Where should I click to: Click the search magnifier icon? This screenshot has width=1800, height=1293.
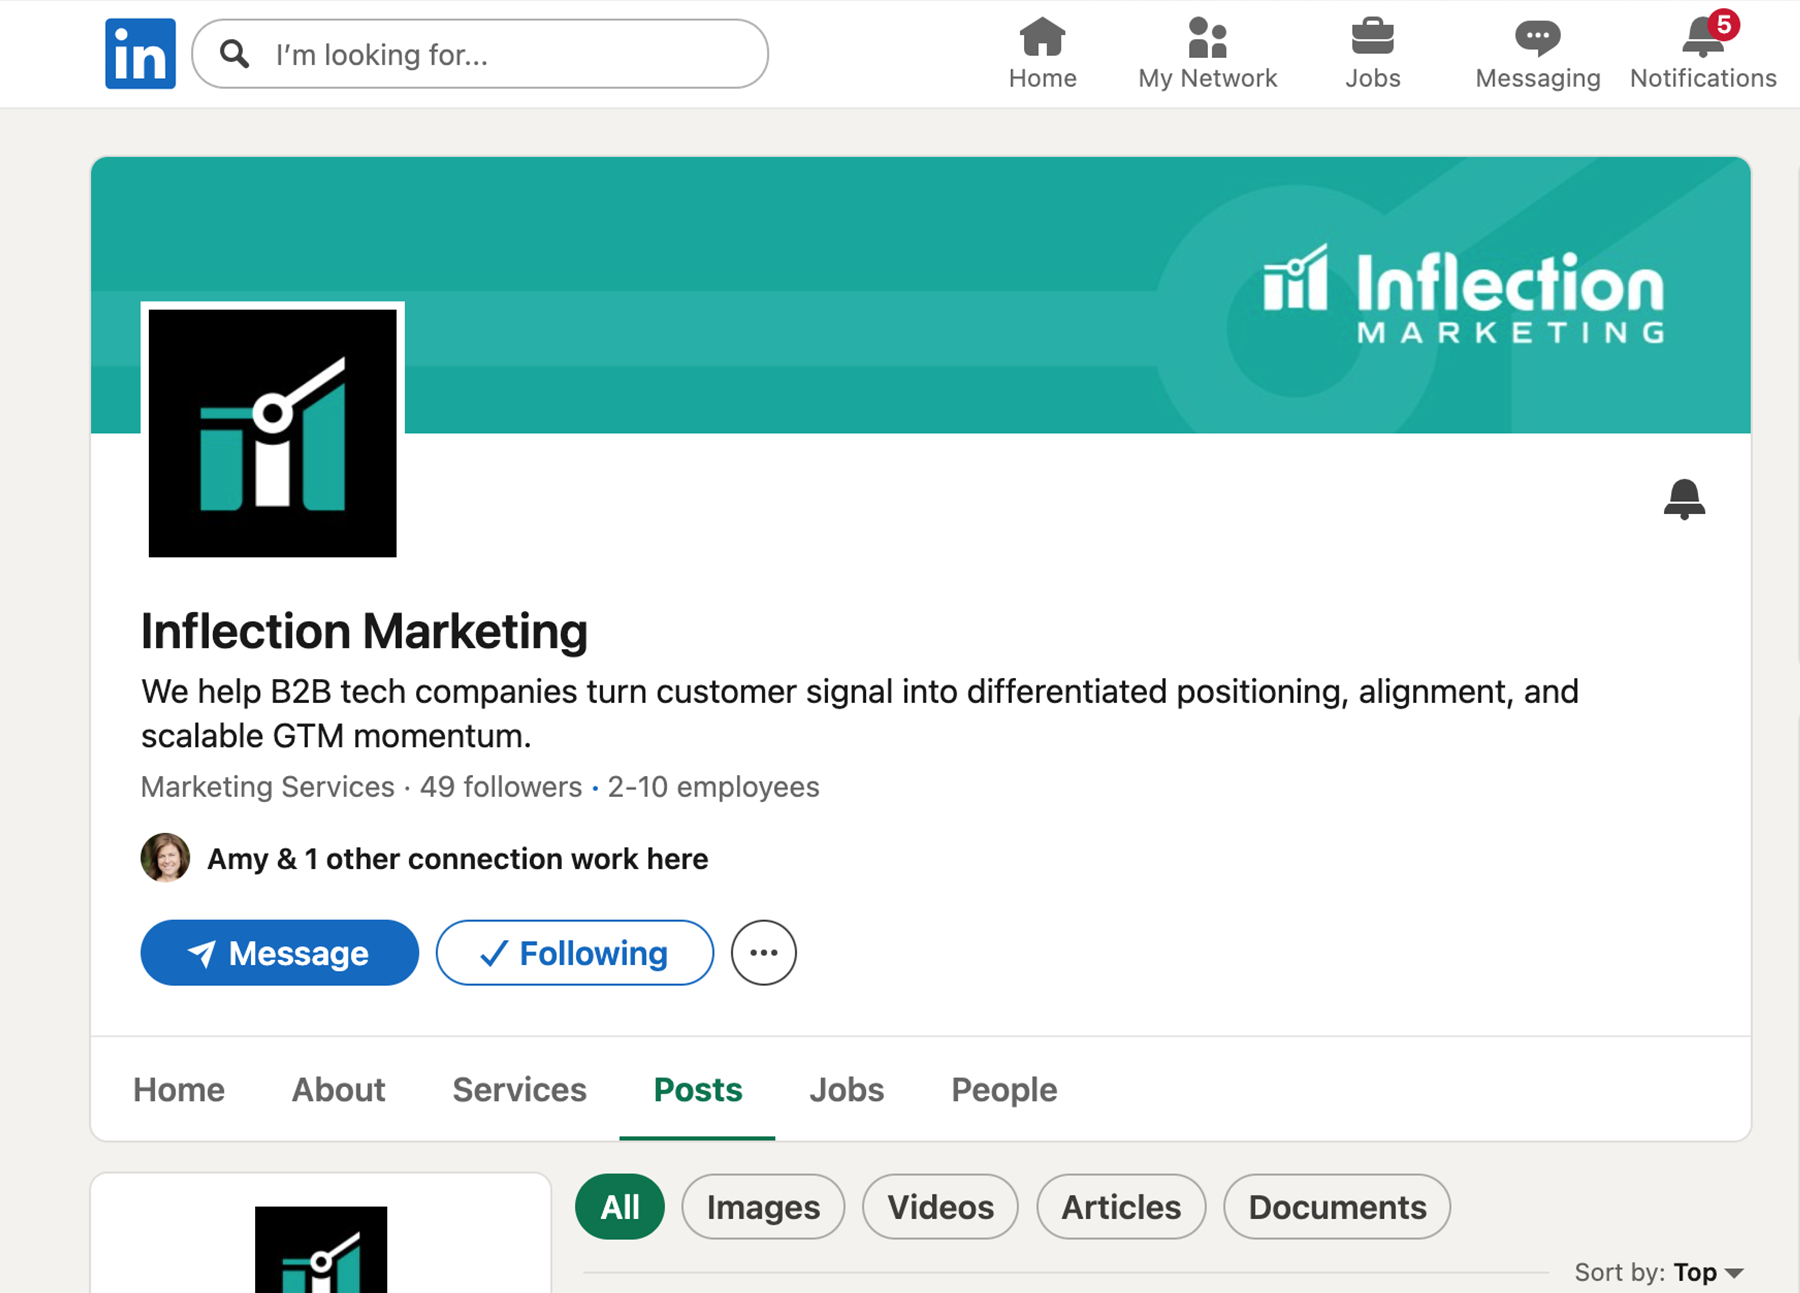tap(234, 54)
